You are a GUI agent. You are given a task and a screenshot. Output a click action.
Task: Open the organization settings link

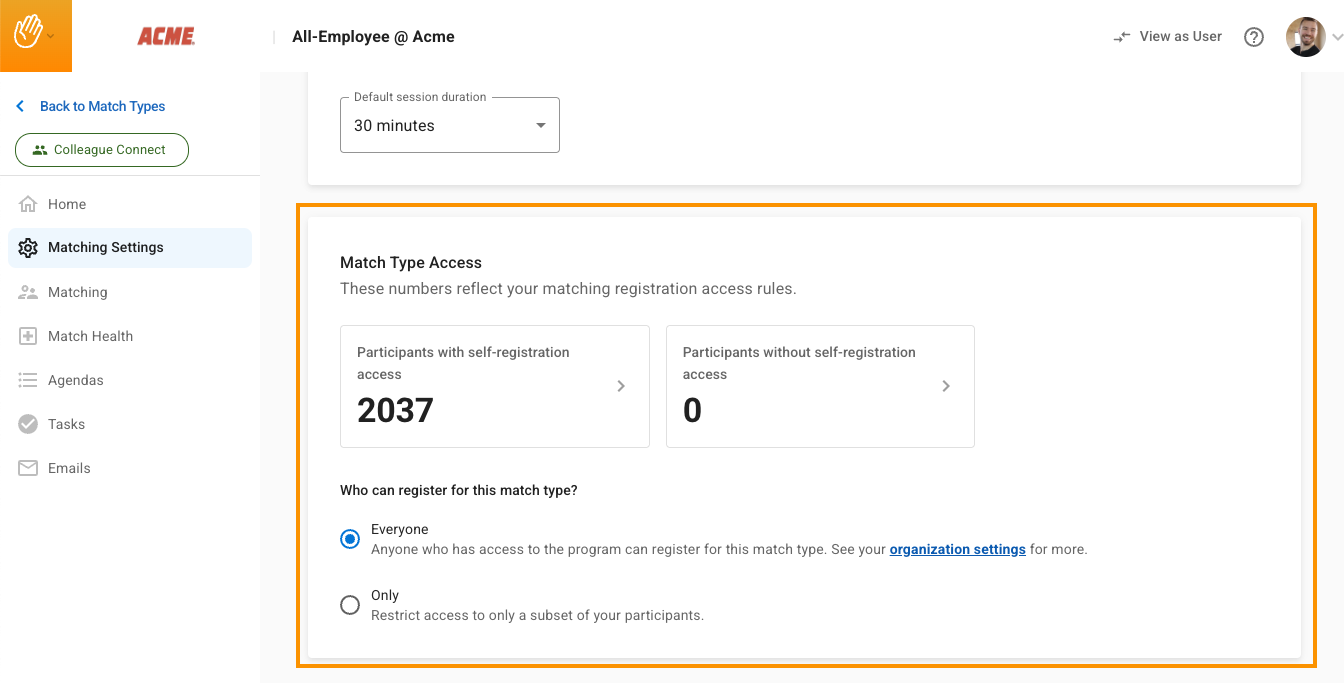click(957, 549)
